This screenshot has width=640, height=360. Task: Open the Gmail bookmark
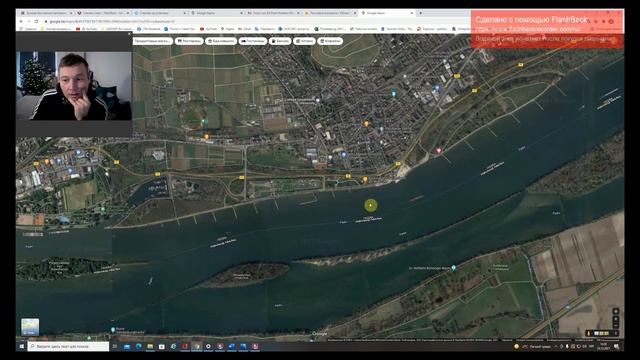click(x=245, y=29)
